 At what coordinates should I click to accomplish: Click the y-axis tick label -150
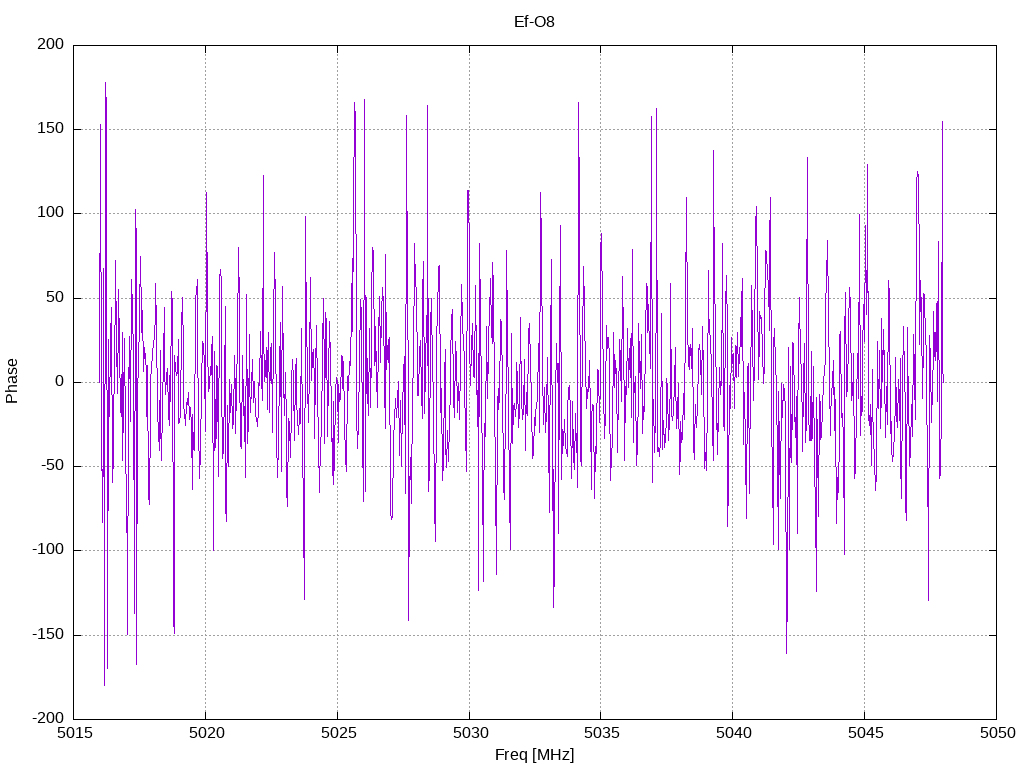(48, 634)
